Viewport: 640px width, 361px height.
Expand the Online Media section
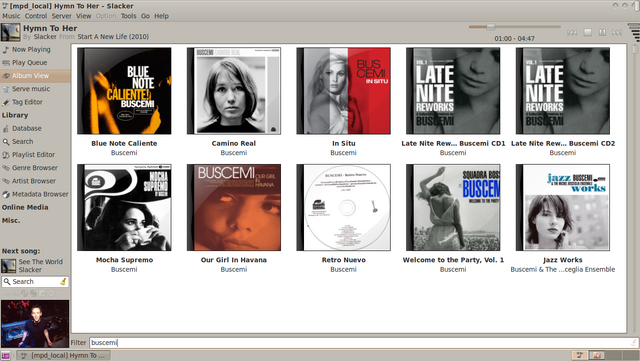25,207
